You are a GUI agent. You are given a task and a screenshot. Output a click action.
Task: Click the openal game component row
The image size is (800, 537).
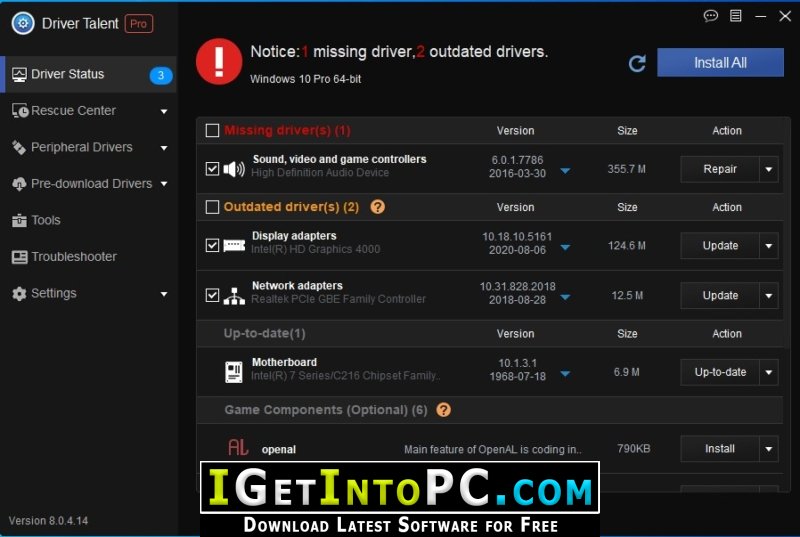[489, 449]
